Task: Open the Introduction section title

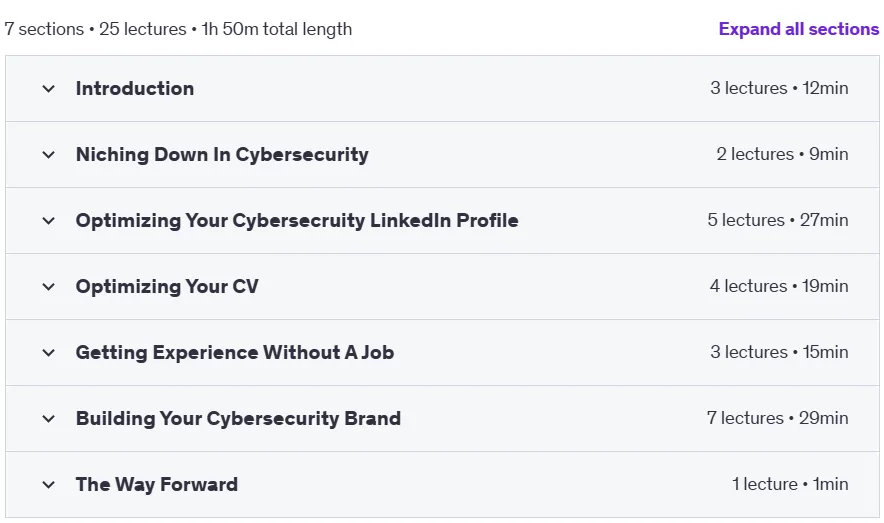Action: (x=135, y=88)
